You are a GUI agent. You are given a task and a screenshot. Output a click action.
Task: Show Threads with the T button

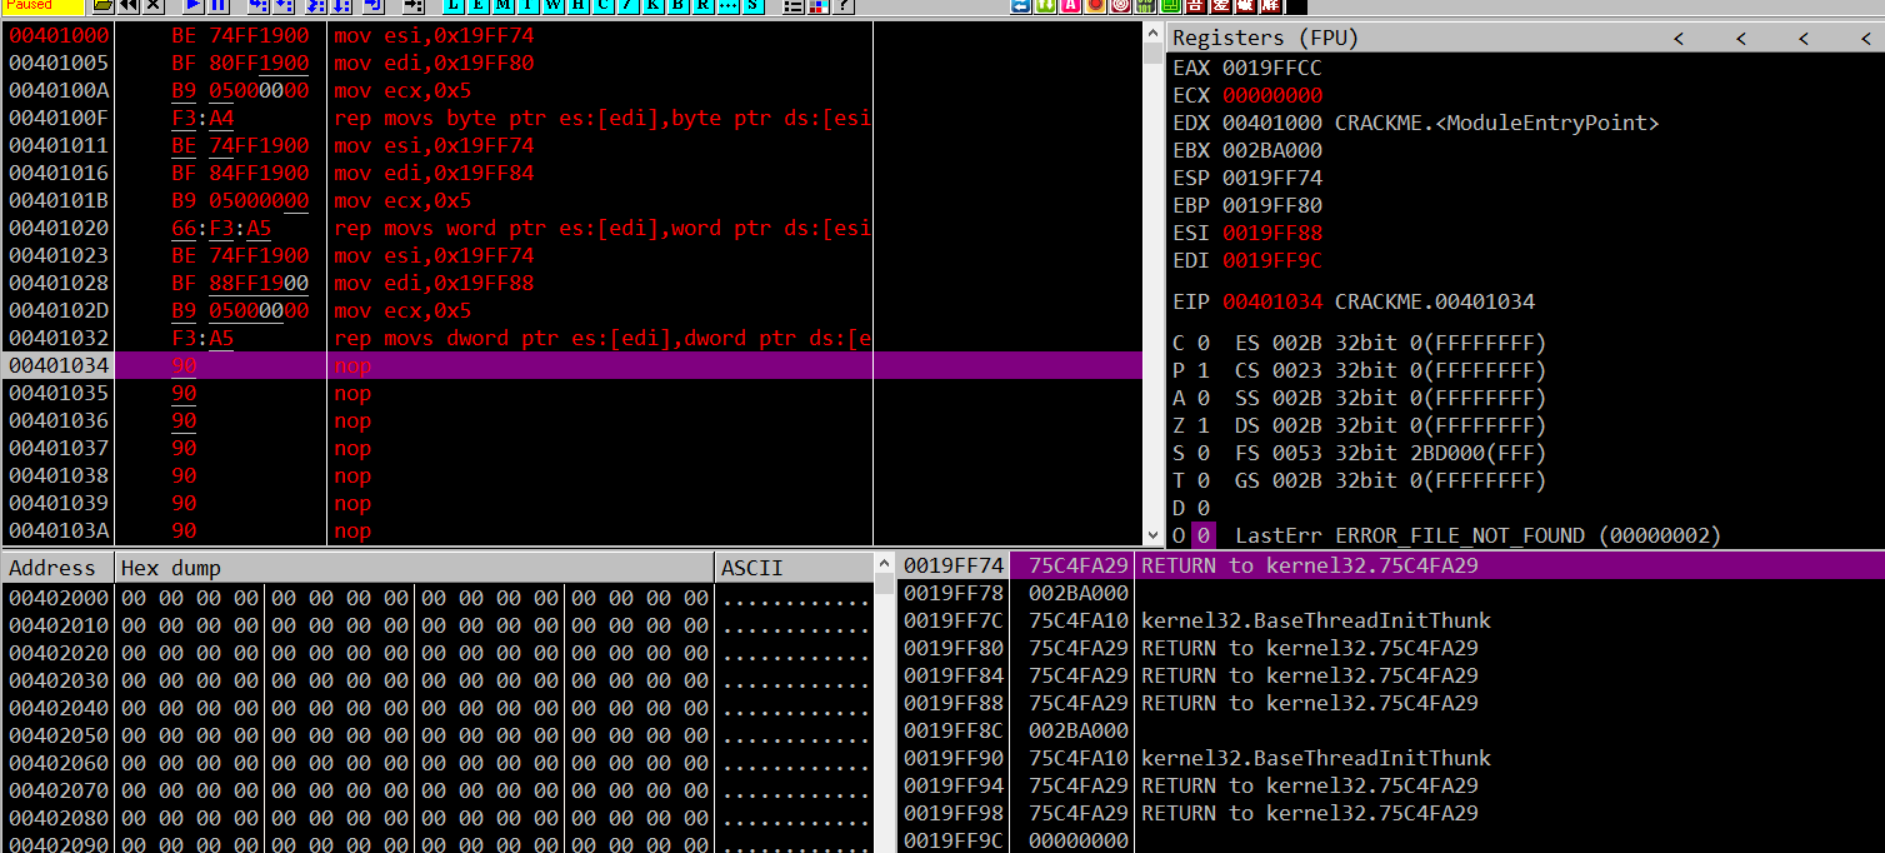pos(528,5)
